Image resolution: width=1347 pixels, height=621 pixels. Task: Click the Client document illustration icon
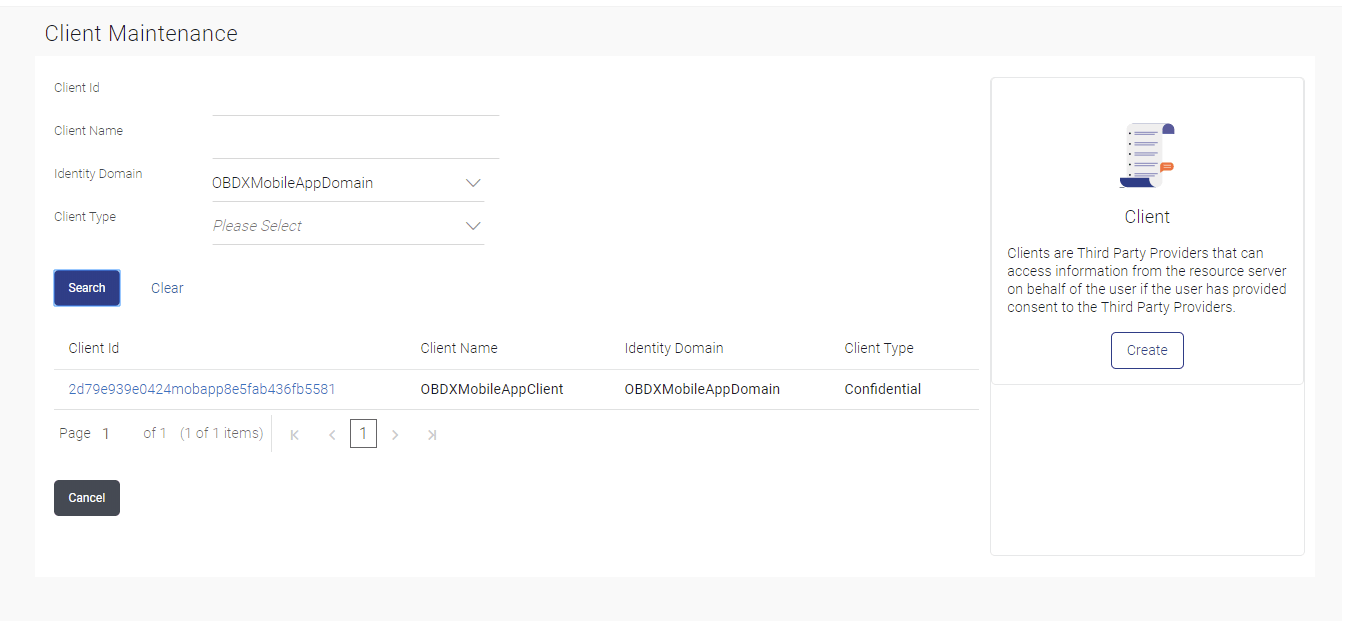tap(1147, 155)
